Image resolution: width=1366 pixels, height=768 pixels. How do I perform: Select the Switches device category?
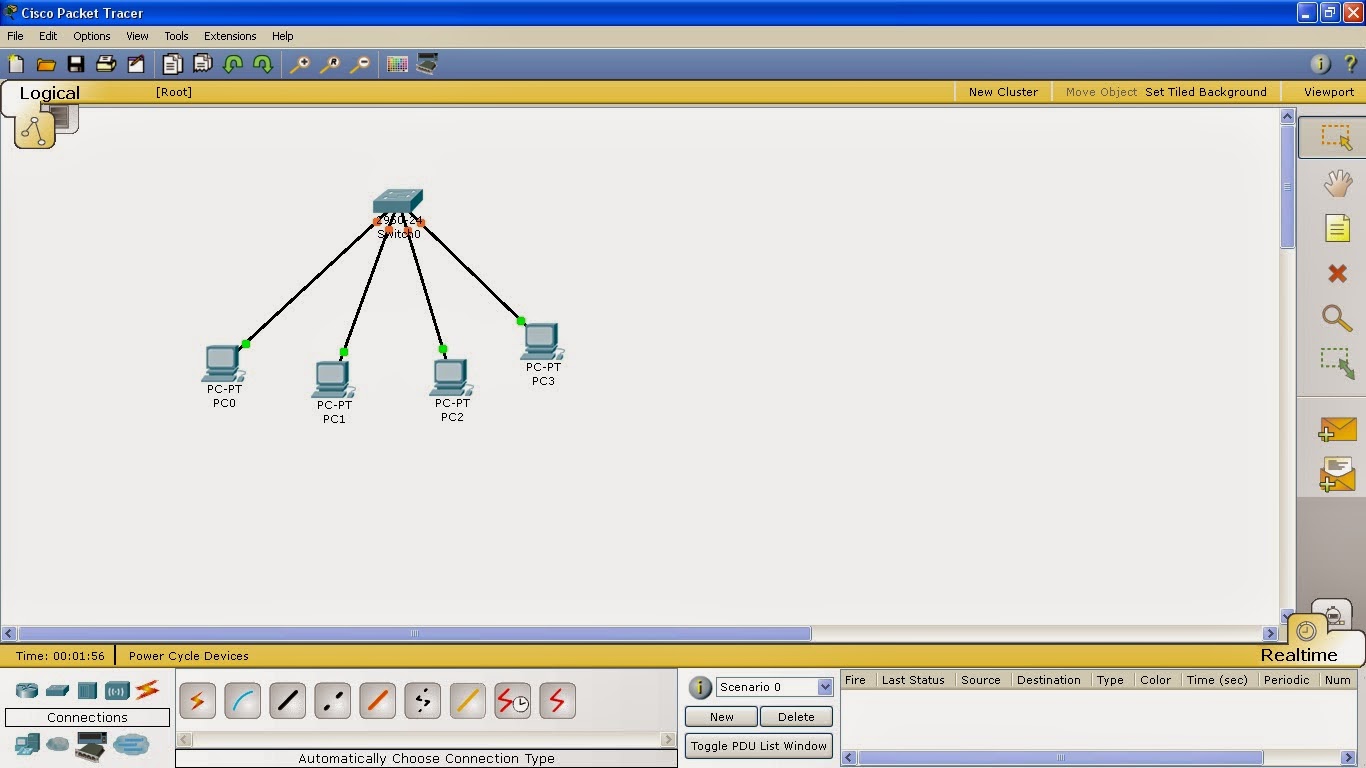(x=57, y=690)
